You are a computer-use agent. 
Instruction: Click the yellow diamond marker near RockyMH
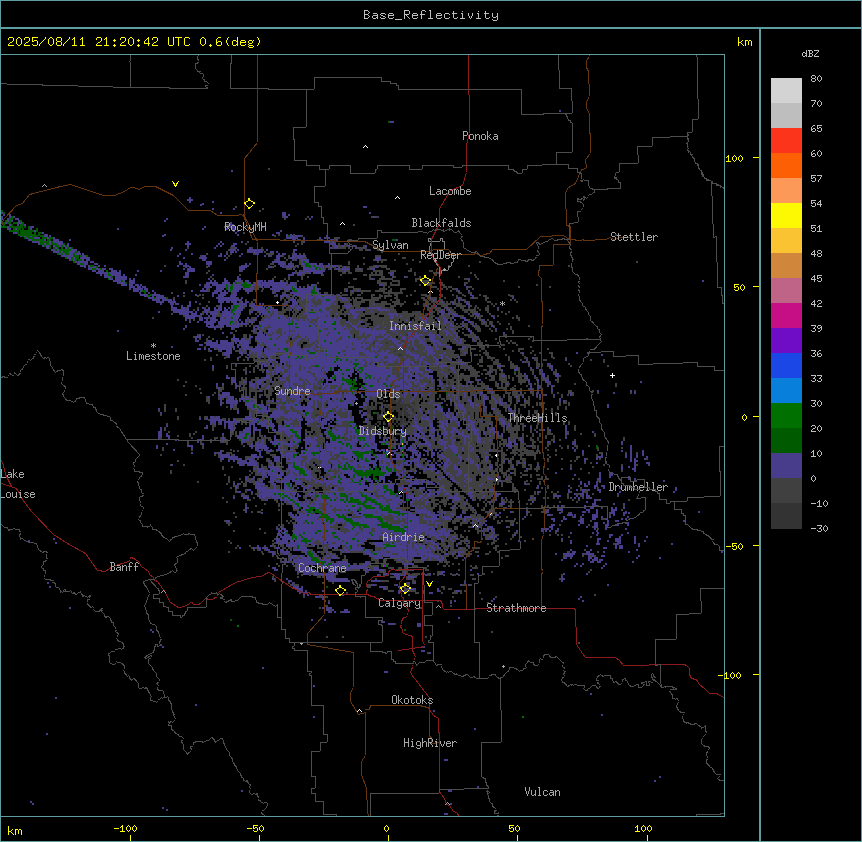click(250, 204)
